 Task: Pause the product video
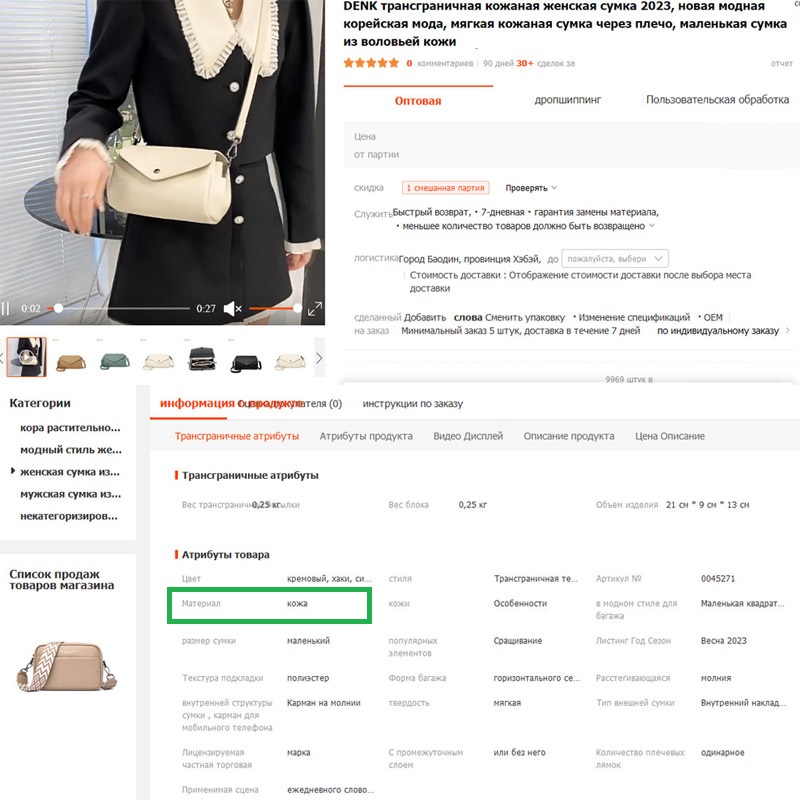pos(6,309)
